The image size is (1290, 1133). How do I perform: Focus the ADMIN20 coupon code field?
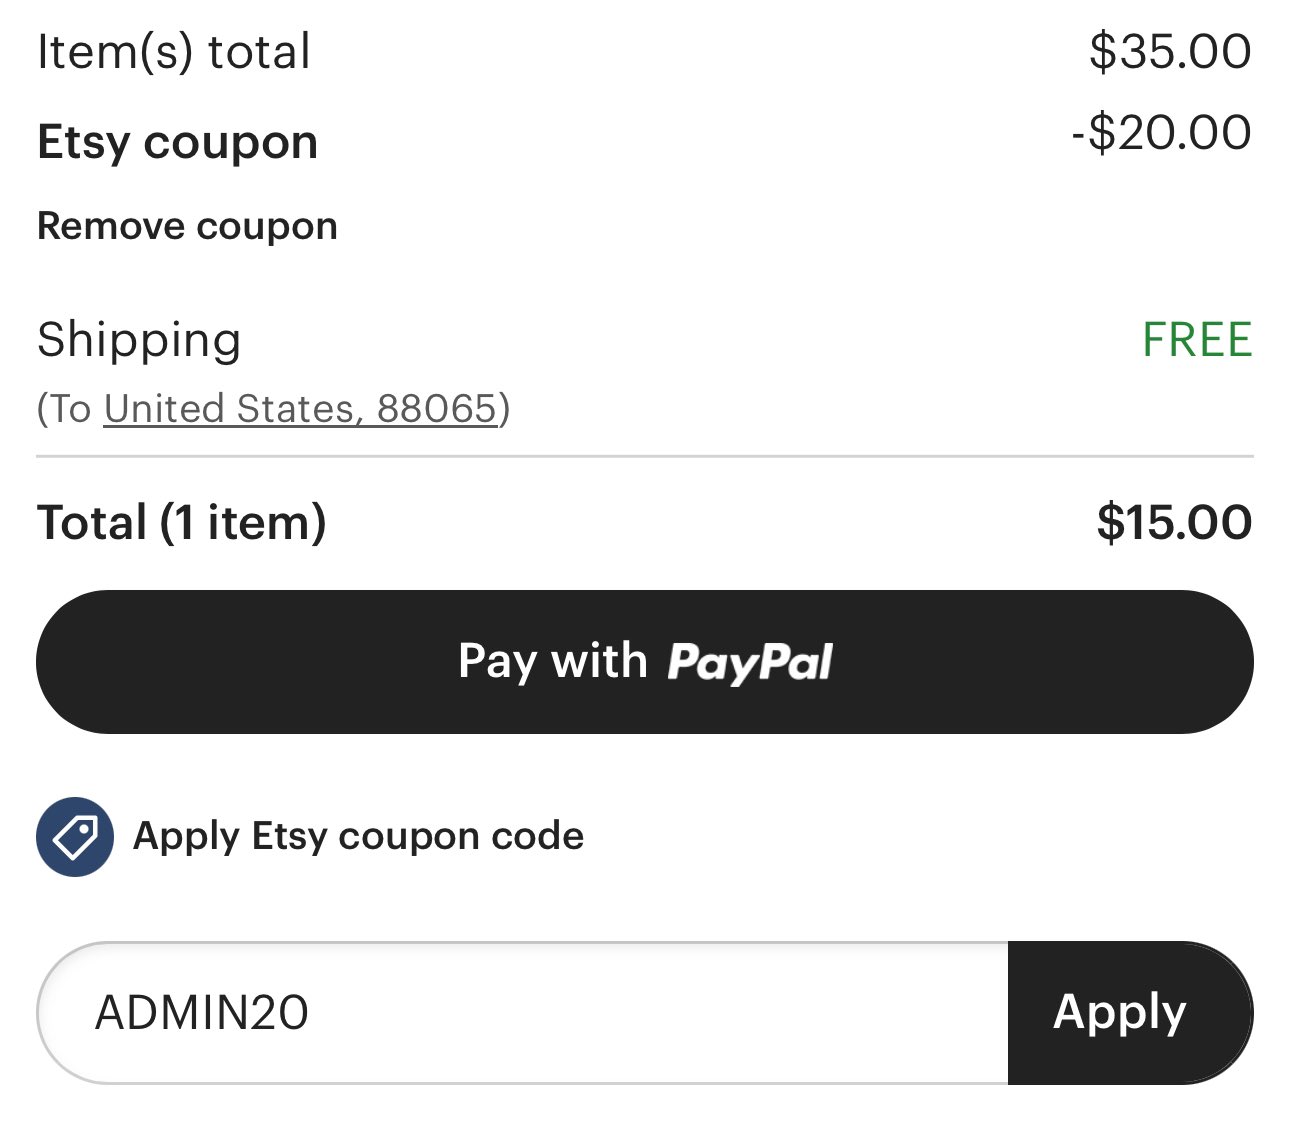click(522, 1012)
